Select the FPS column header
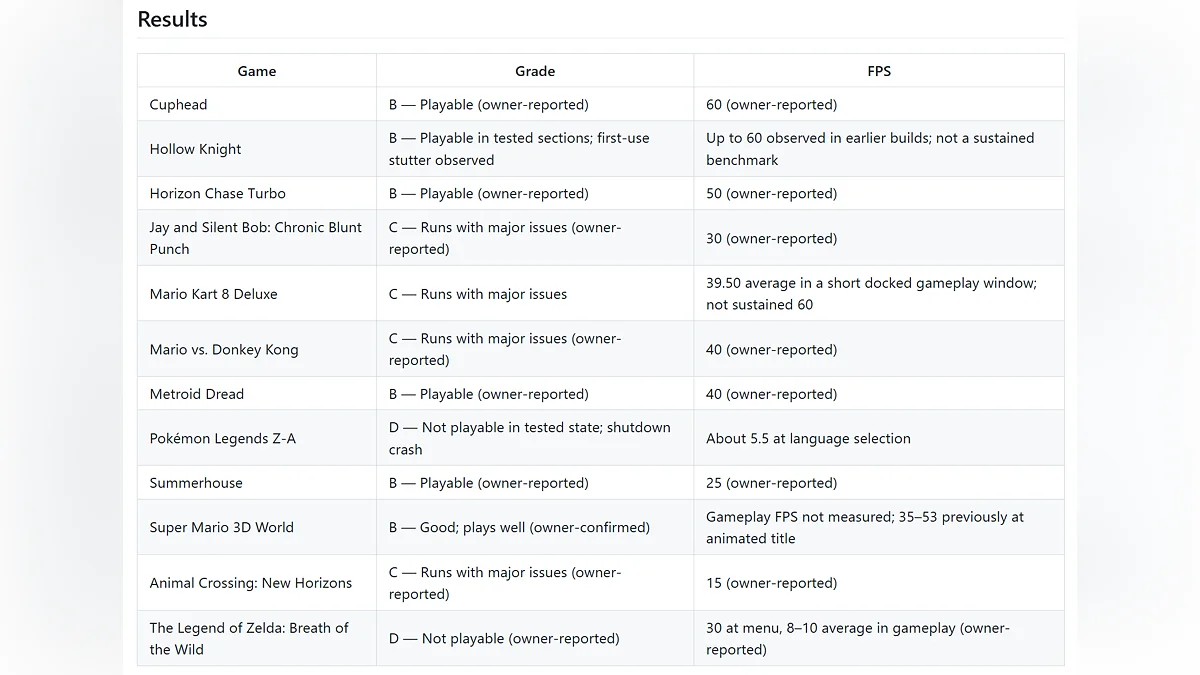Image resolution: width=1200 pixels, height=675 pixels. (x=879, y=71)
